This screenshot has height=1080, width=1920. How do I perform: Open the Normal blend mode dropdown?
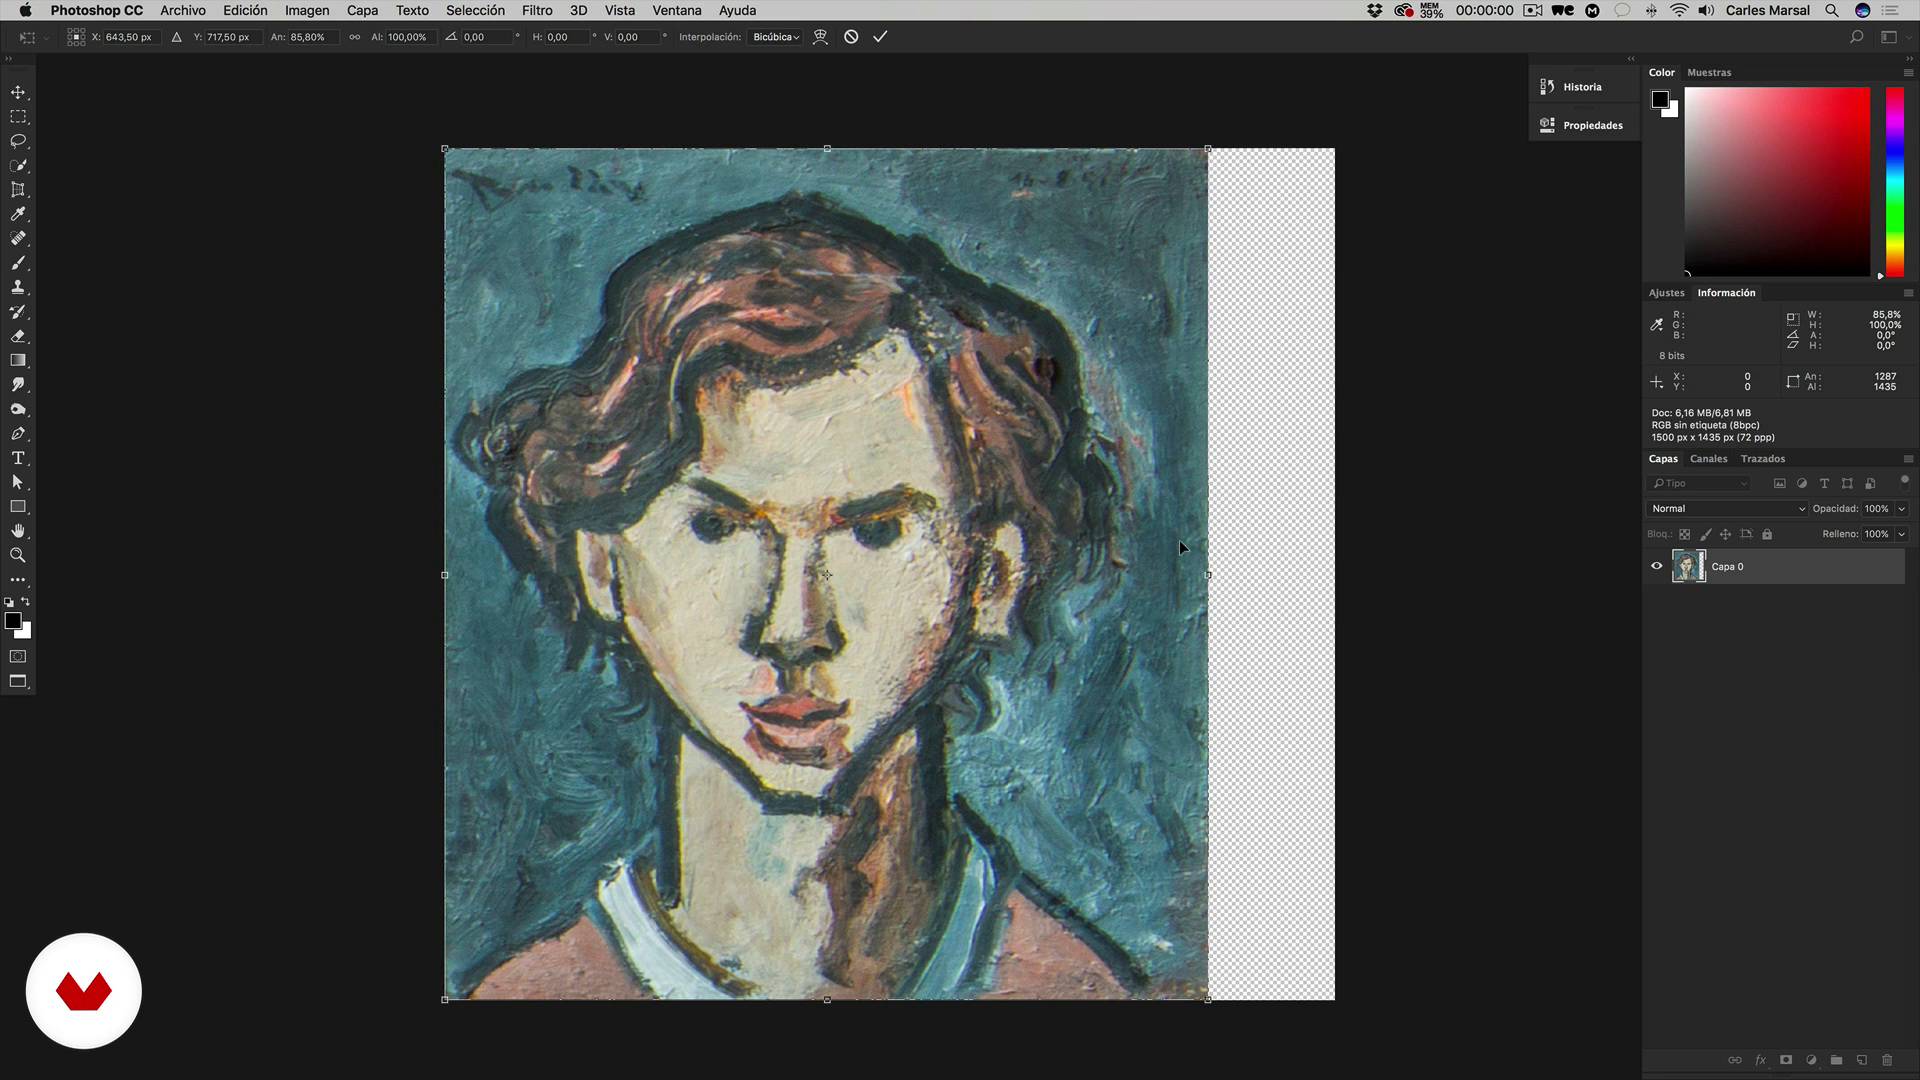(1727, 509)
